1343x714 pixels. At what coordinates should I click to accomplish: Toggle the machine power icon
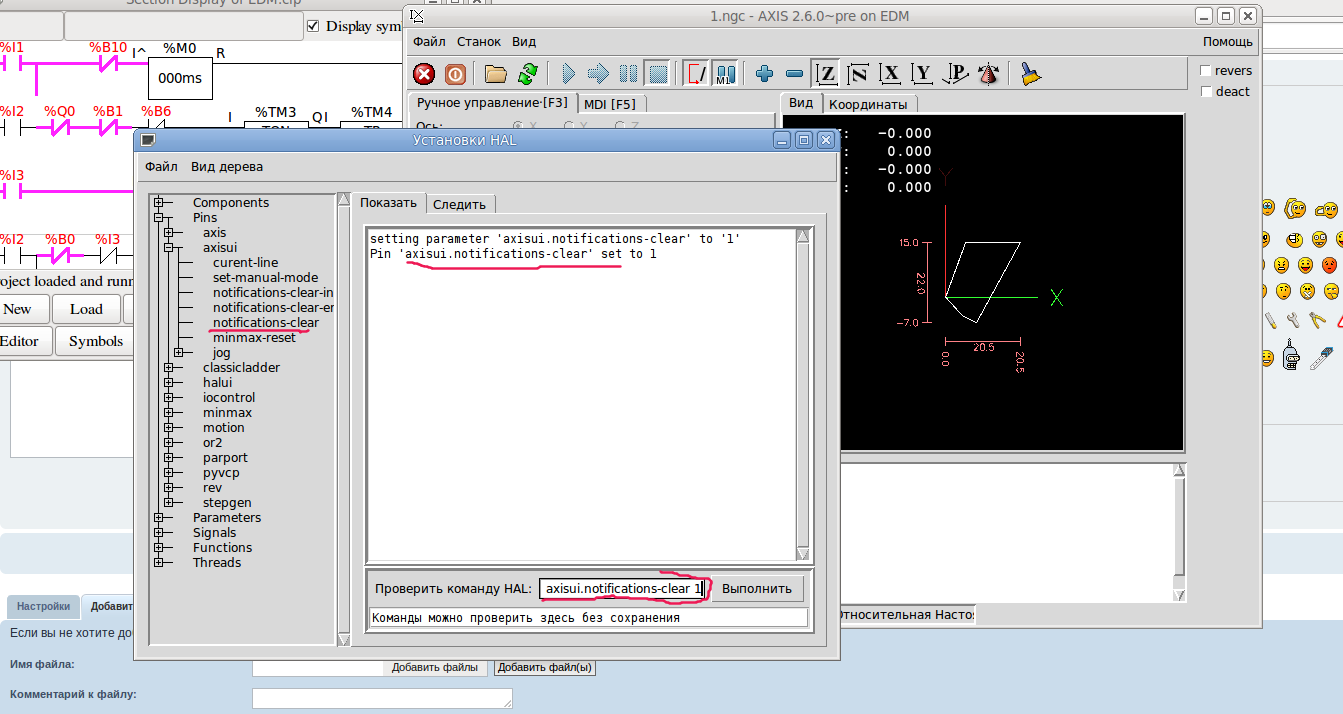(455, 74)
